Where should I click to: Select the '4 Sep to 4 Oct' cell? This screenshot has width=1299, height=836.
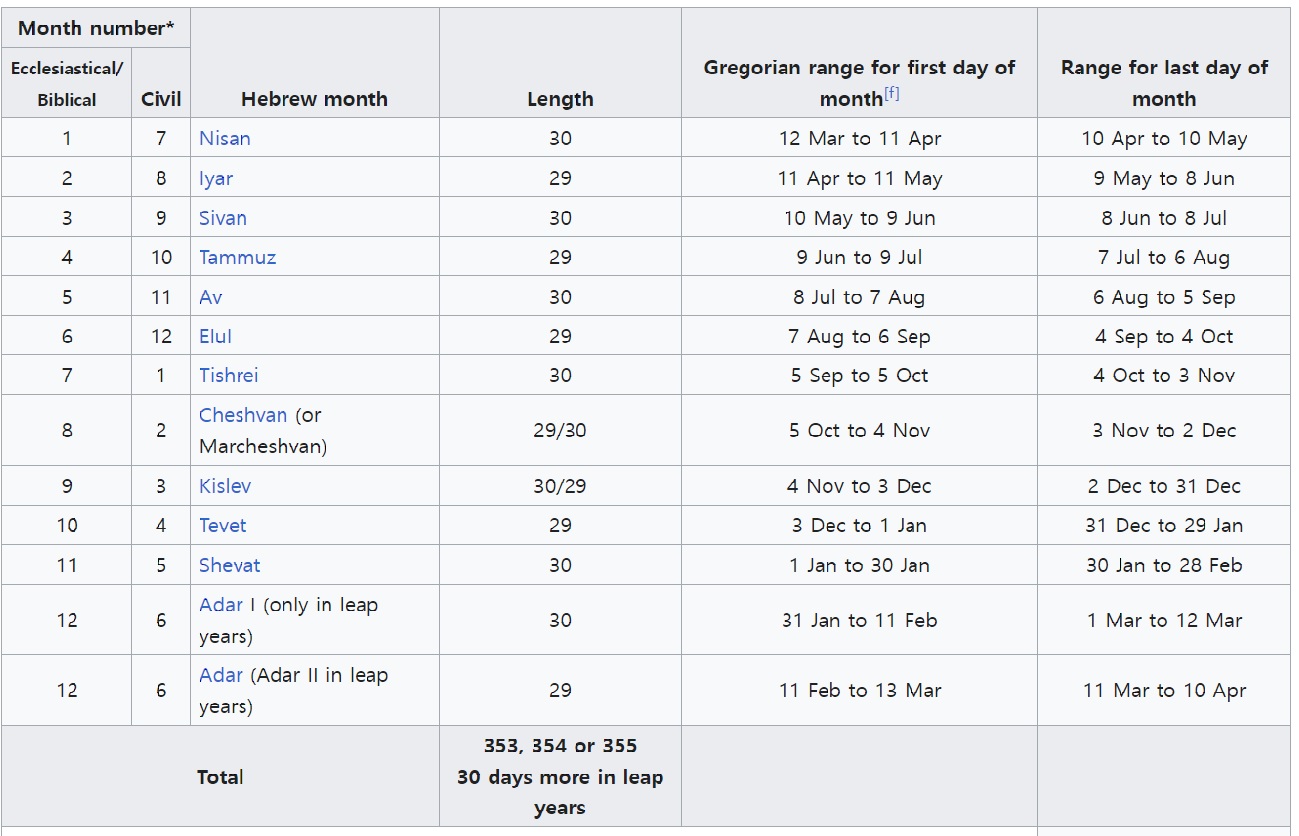(1164, 336)
